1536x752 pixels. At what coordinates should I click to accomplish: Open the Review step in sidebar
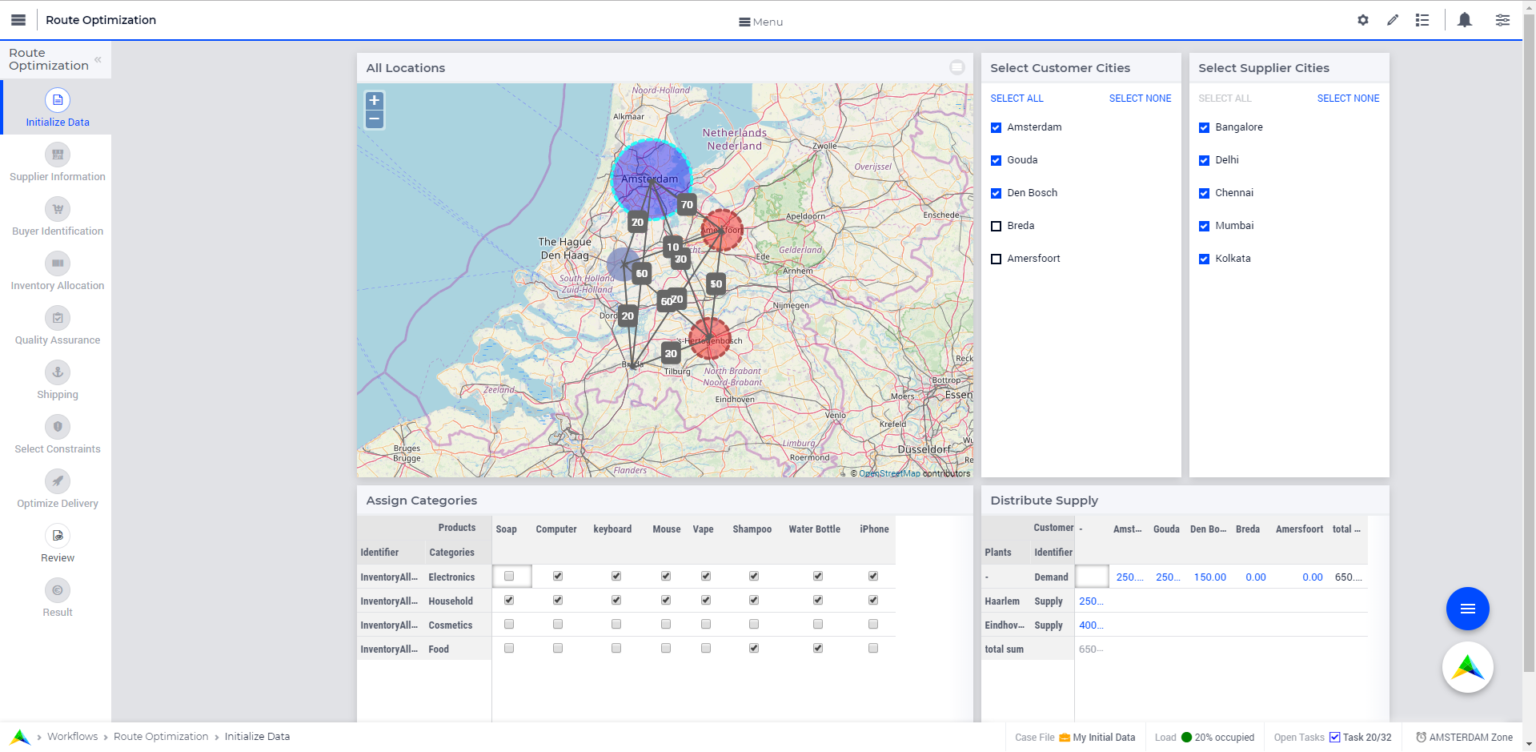point(57,536)
